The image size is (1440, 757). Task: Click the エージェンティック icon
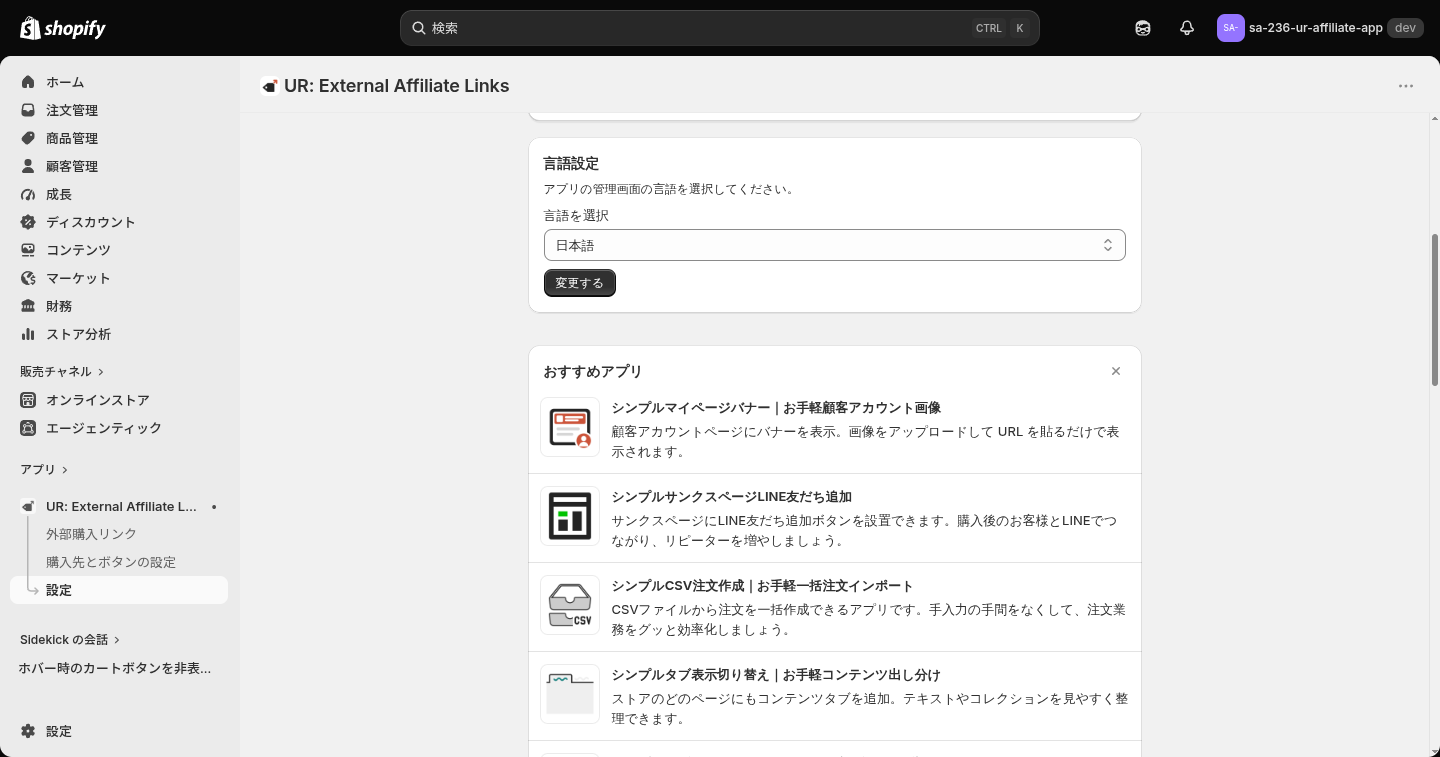click(x=28, y=428)
